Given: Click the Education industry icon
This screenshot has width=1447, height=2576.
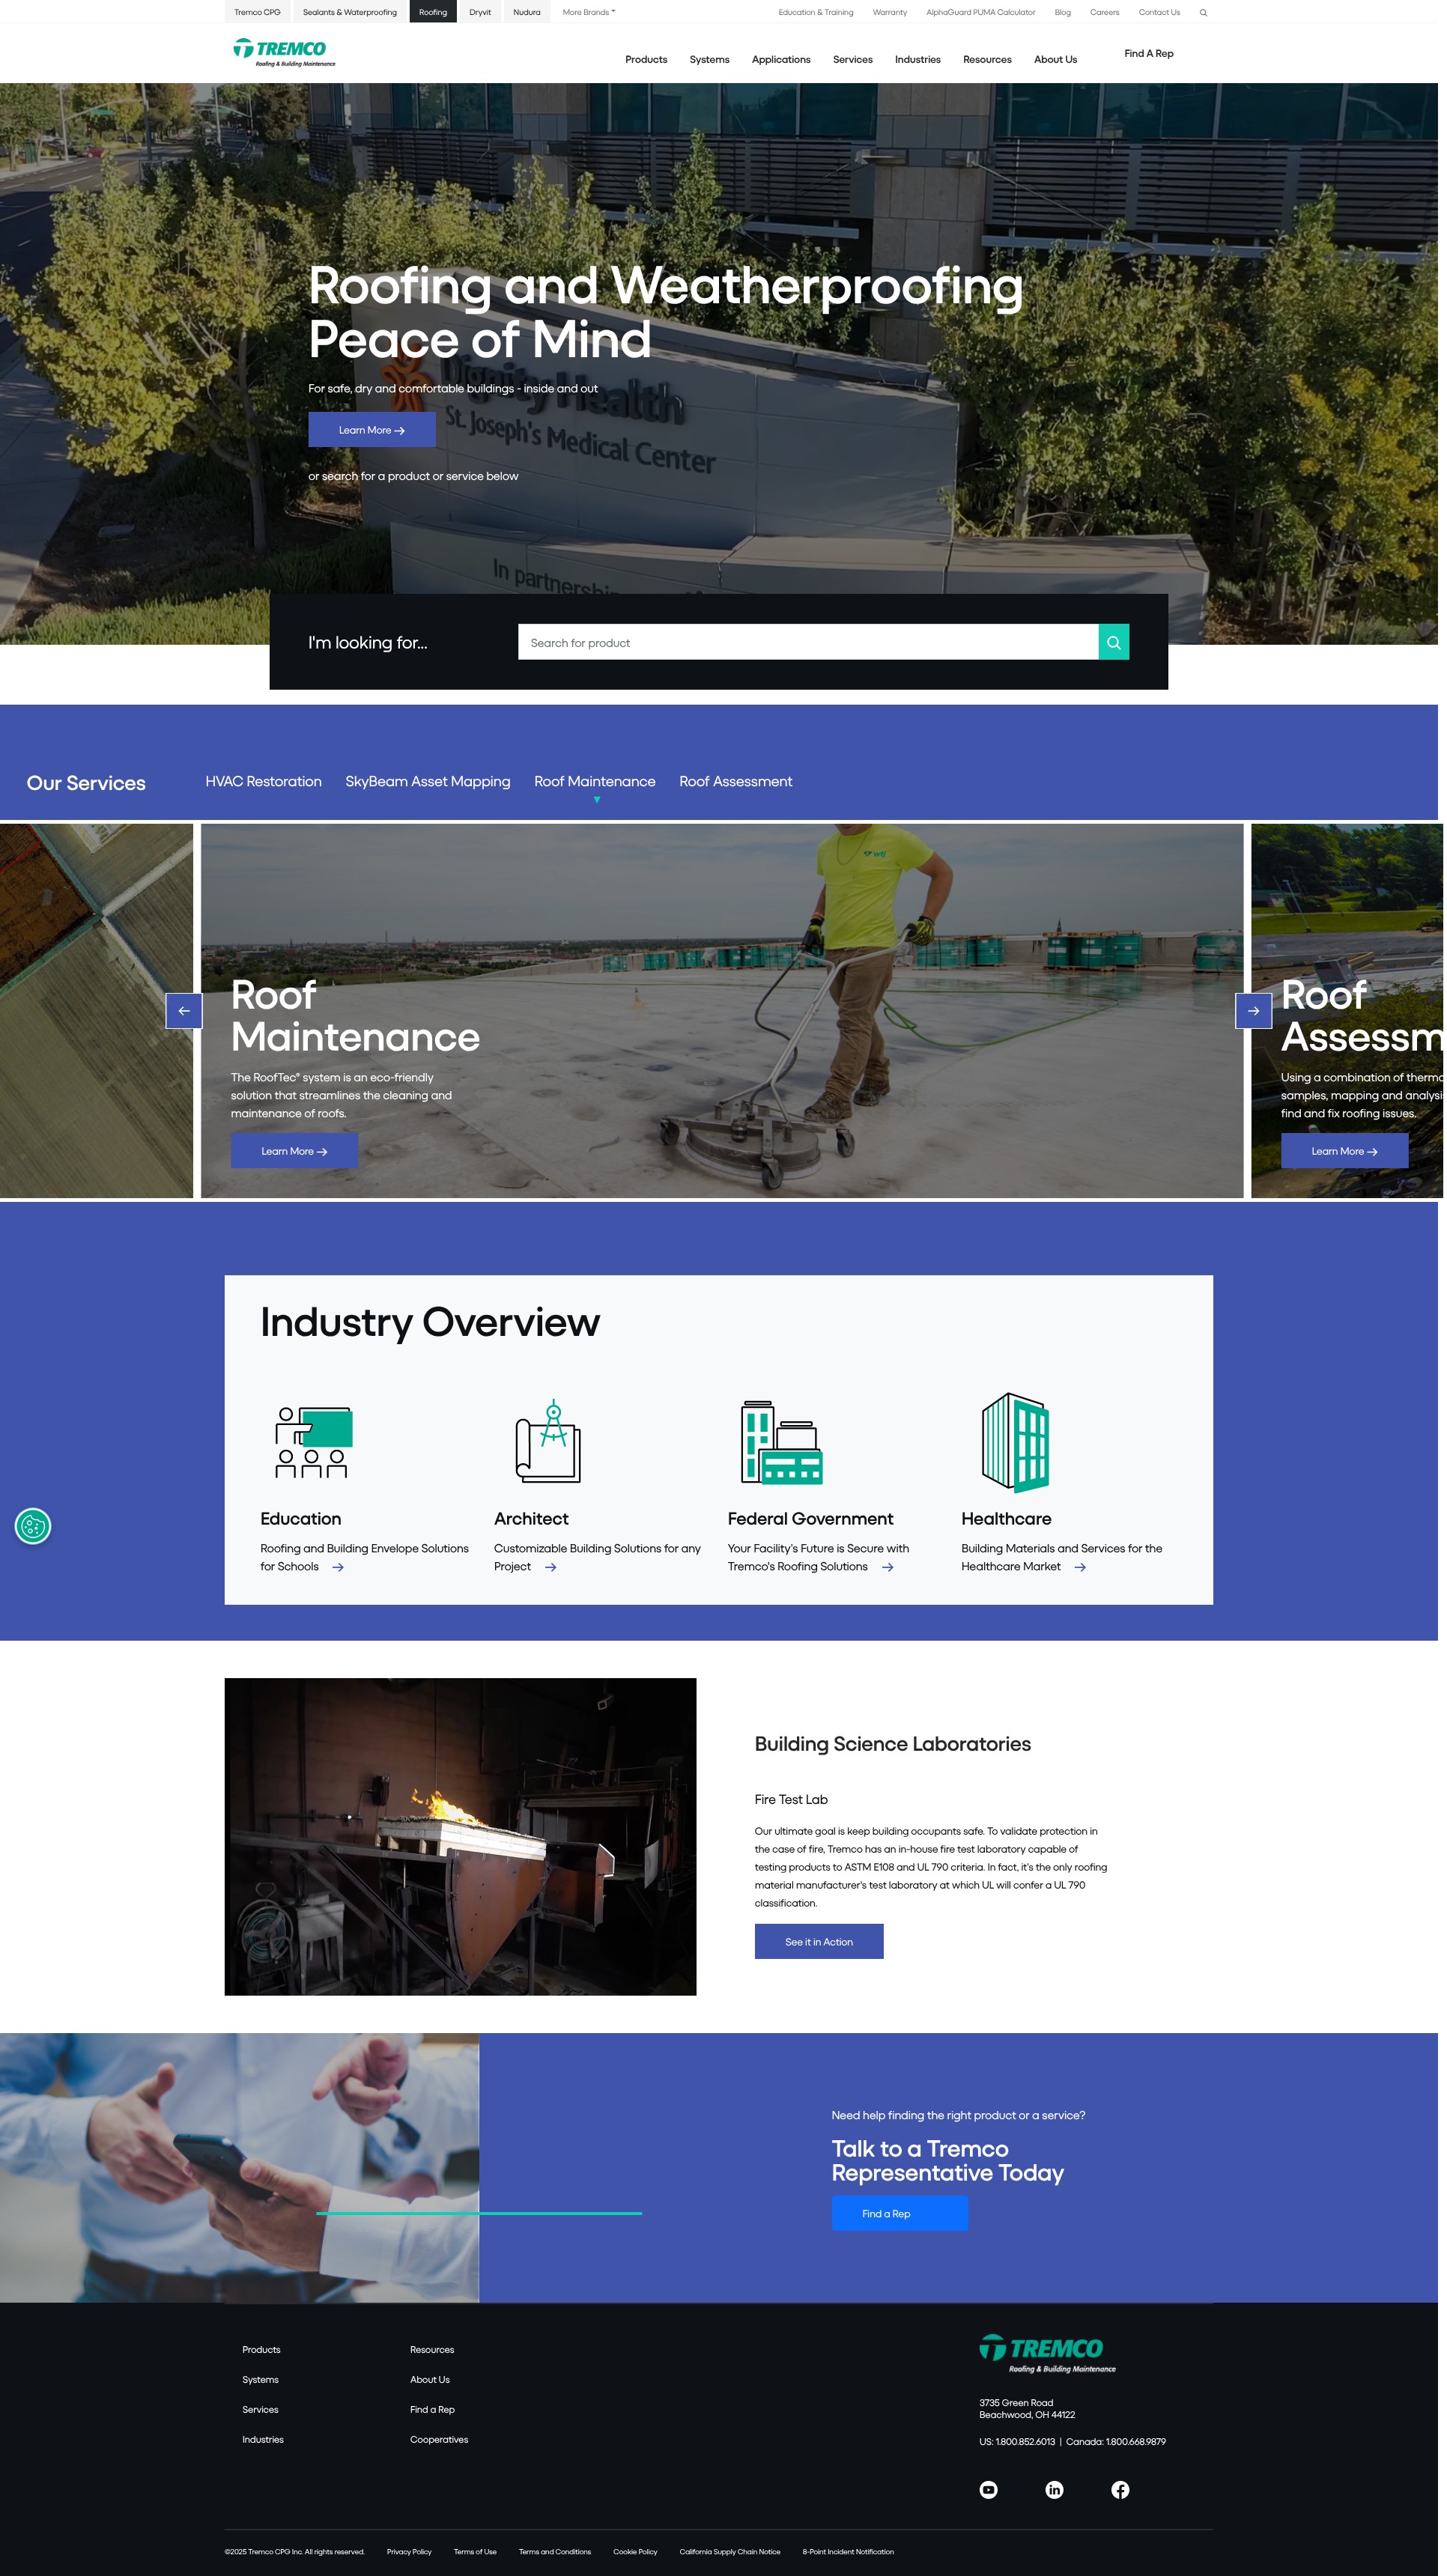Looking at the screenshot, I should coord(313,1442).
